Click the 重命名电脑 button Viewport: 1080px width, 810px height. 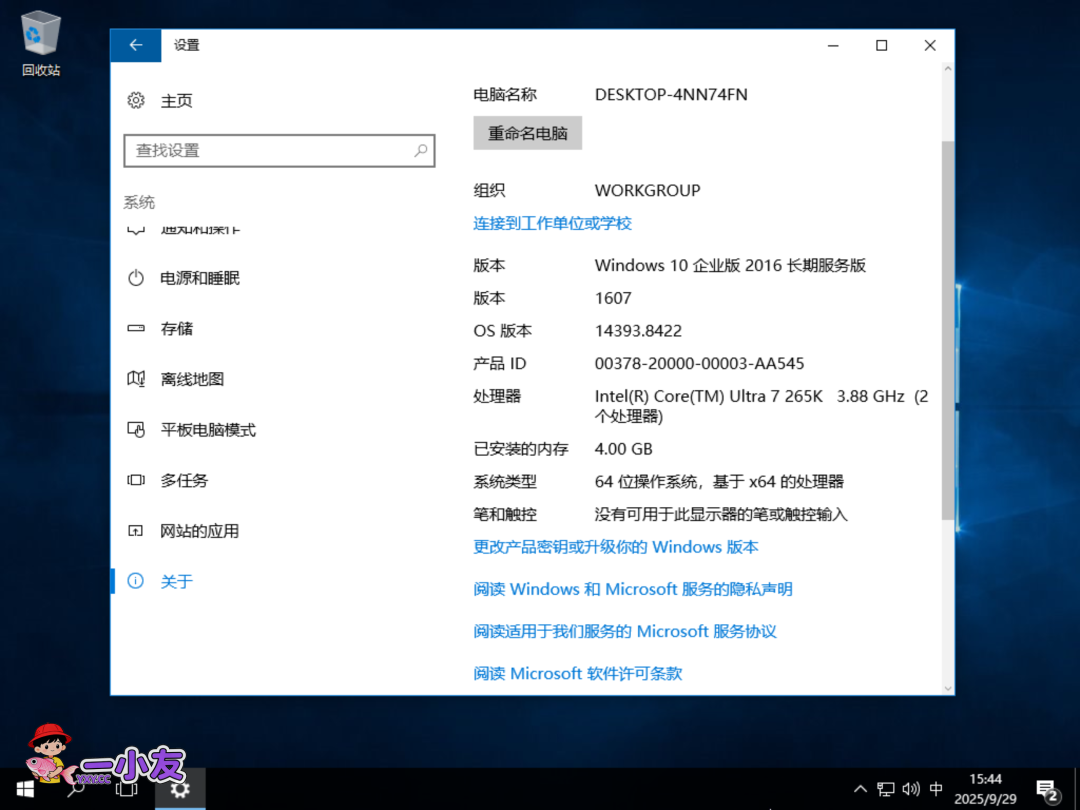click(x=527, y=132)
